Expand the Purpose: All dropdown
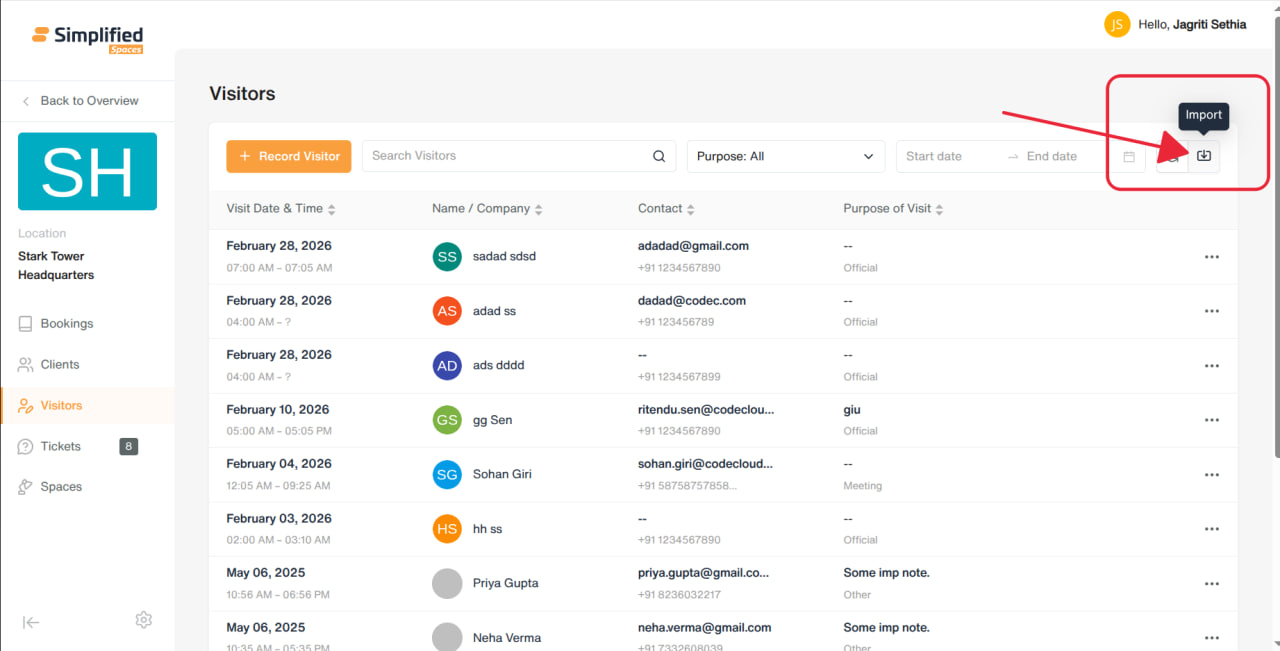The height and width of the screenshot is (651, 1280). (x=786, y=156)
